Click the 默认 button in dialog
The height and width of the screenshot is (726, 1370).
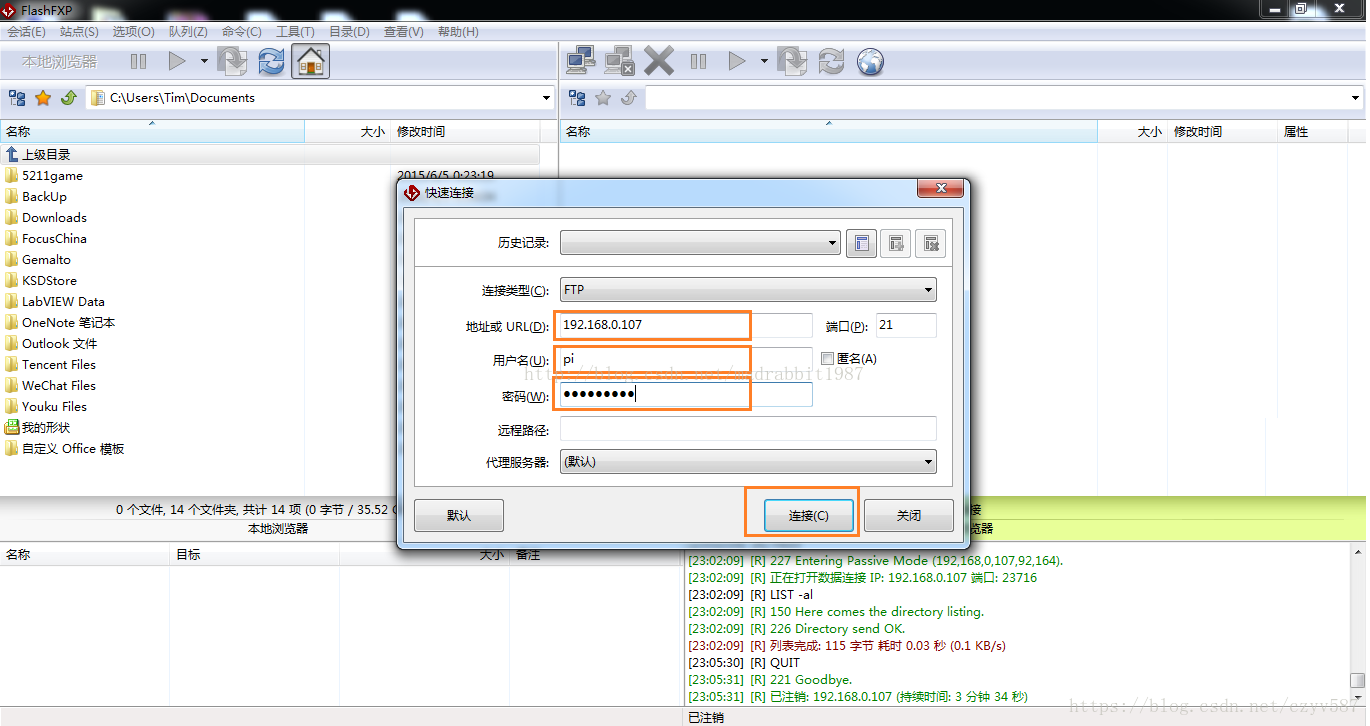(459, 516)
